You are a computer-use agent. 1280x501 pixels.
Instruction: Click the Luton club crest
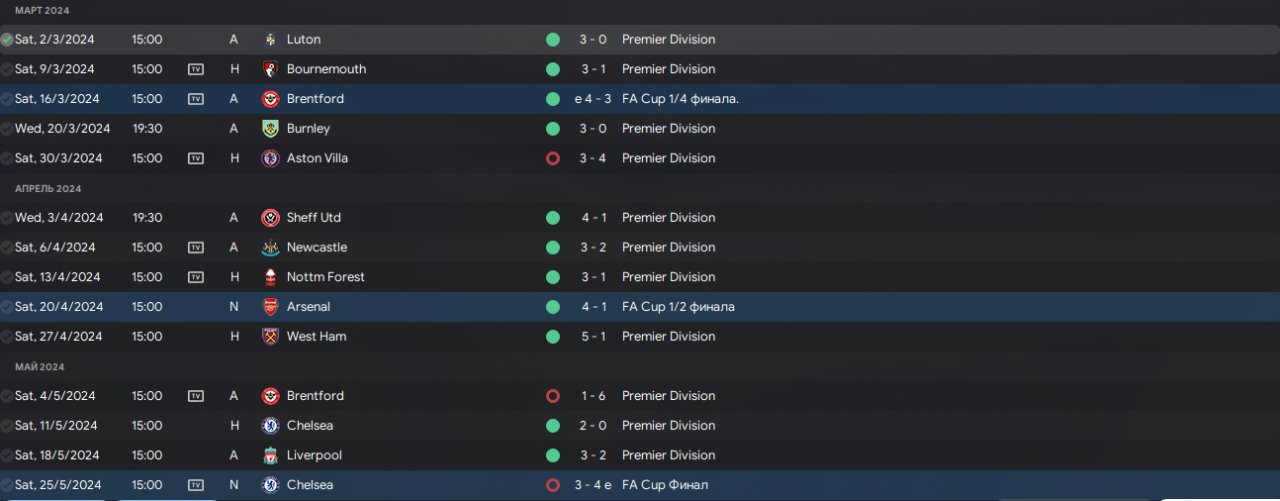(x=270, y=40)
